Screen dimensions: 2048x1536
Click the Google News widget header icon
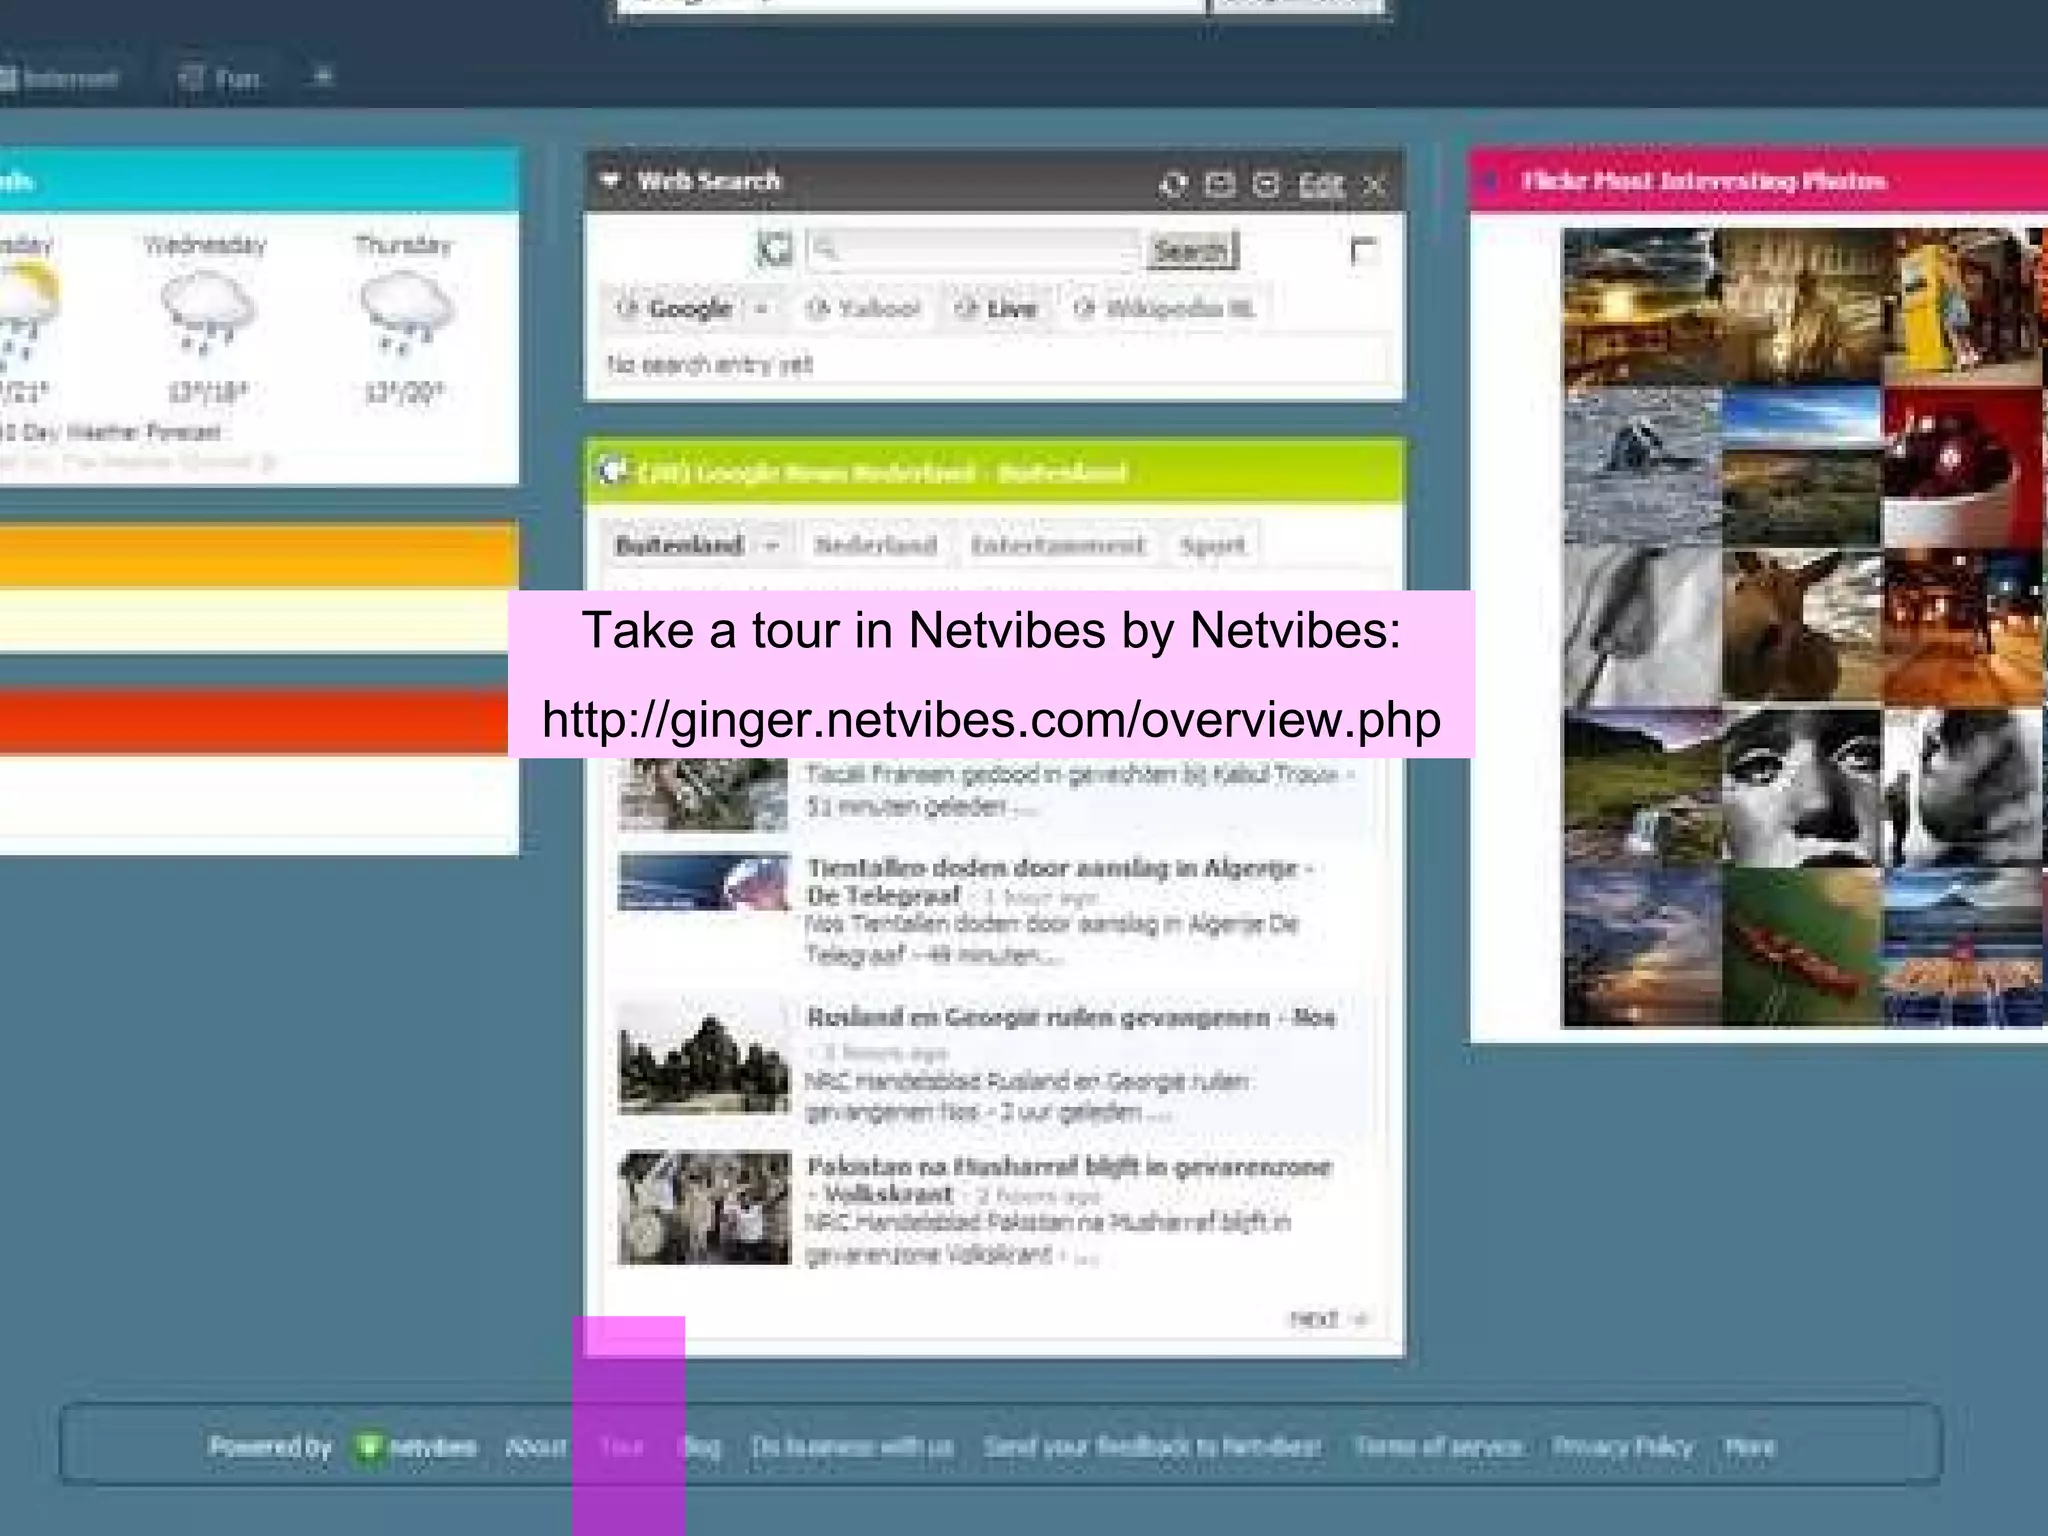pyautogui.click(x=612, y=471)
